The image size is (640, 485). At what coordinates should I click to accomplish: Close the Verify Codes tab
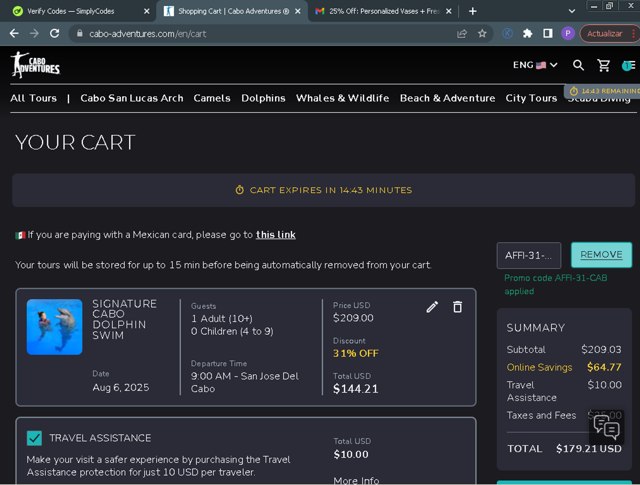point(147,11)
